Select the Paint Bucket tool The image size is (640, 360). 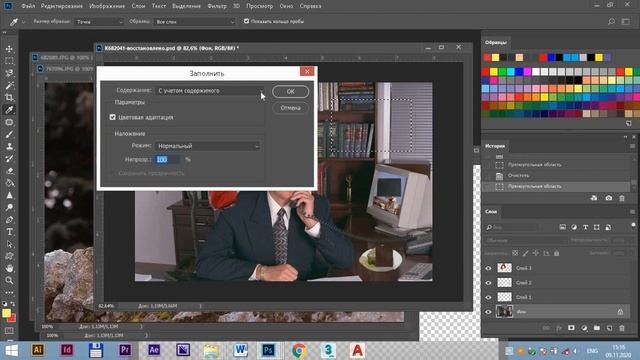pyautogui.click(x=9, y=183)
